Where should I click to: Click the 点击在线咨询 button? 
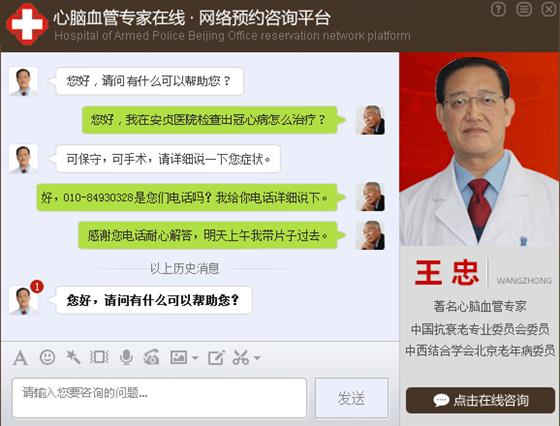click(x=480, y=400)
